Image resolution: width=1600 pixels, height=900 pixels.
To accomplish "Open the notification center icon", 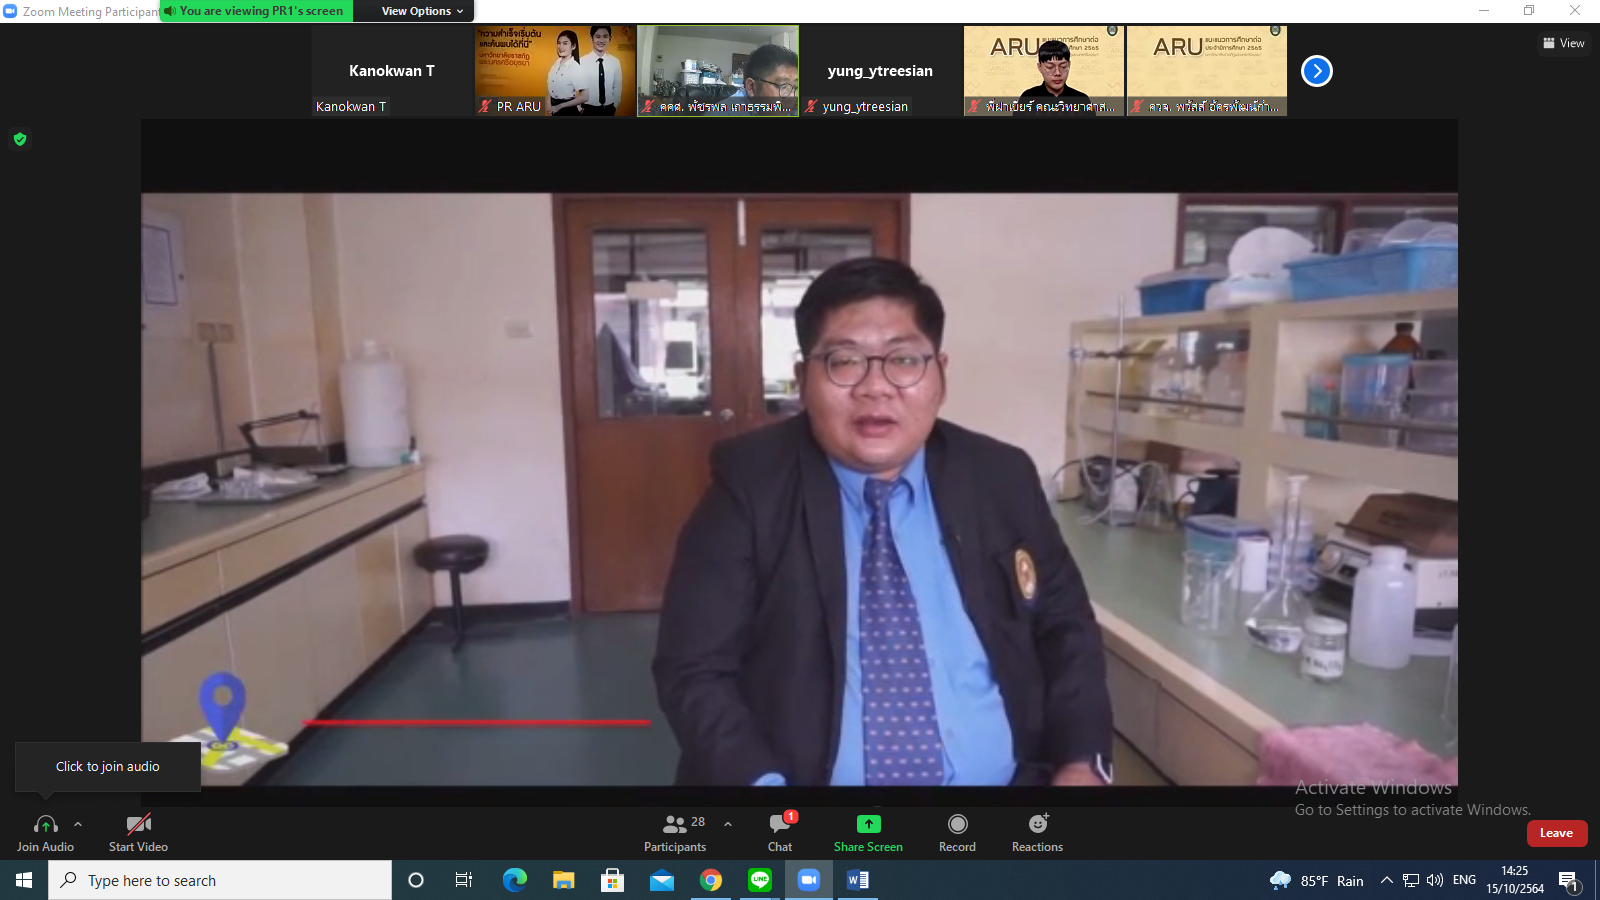I will click(x=1569, y=881).
